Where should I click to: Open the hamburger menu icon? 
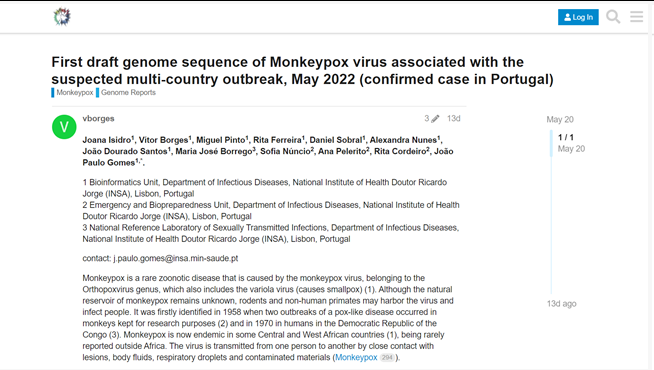point(636,17)
